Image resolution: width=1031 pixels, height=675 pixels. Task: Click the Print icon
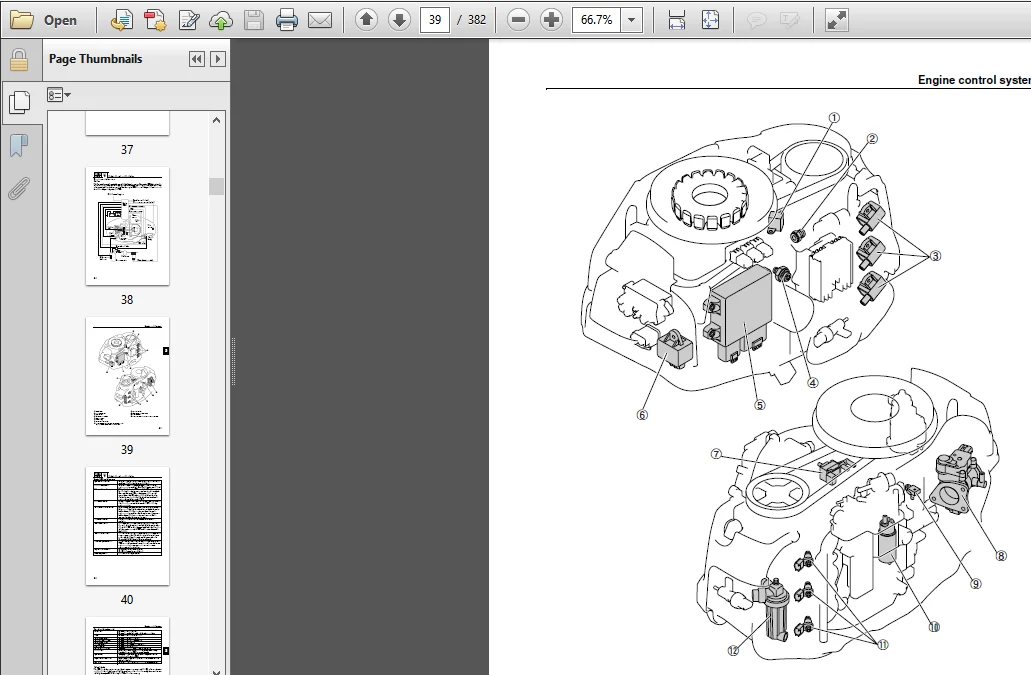[287, 20]
